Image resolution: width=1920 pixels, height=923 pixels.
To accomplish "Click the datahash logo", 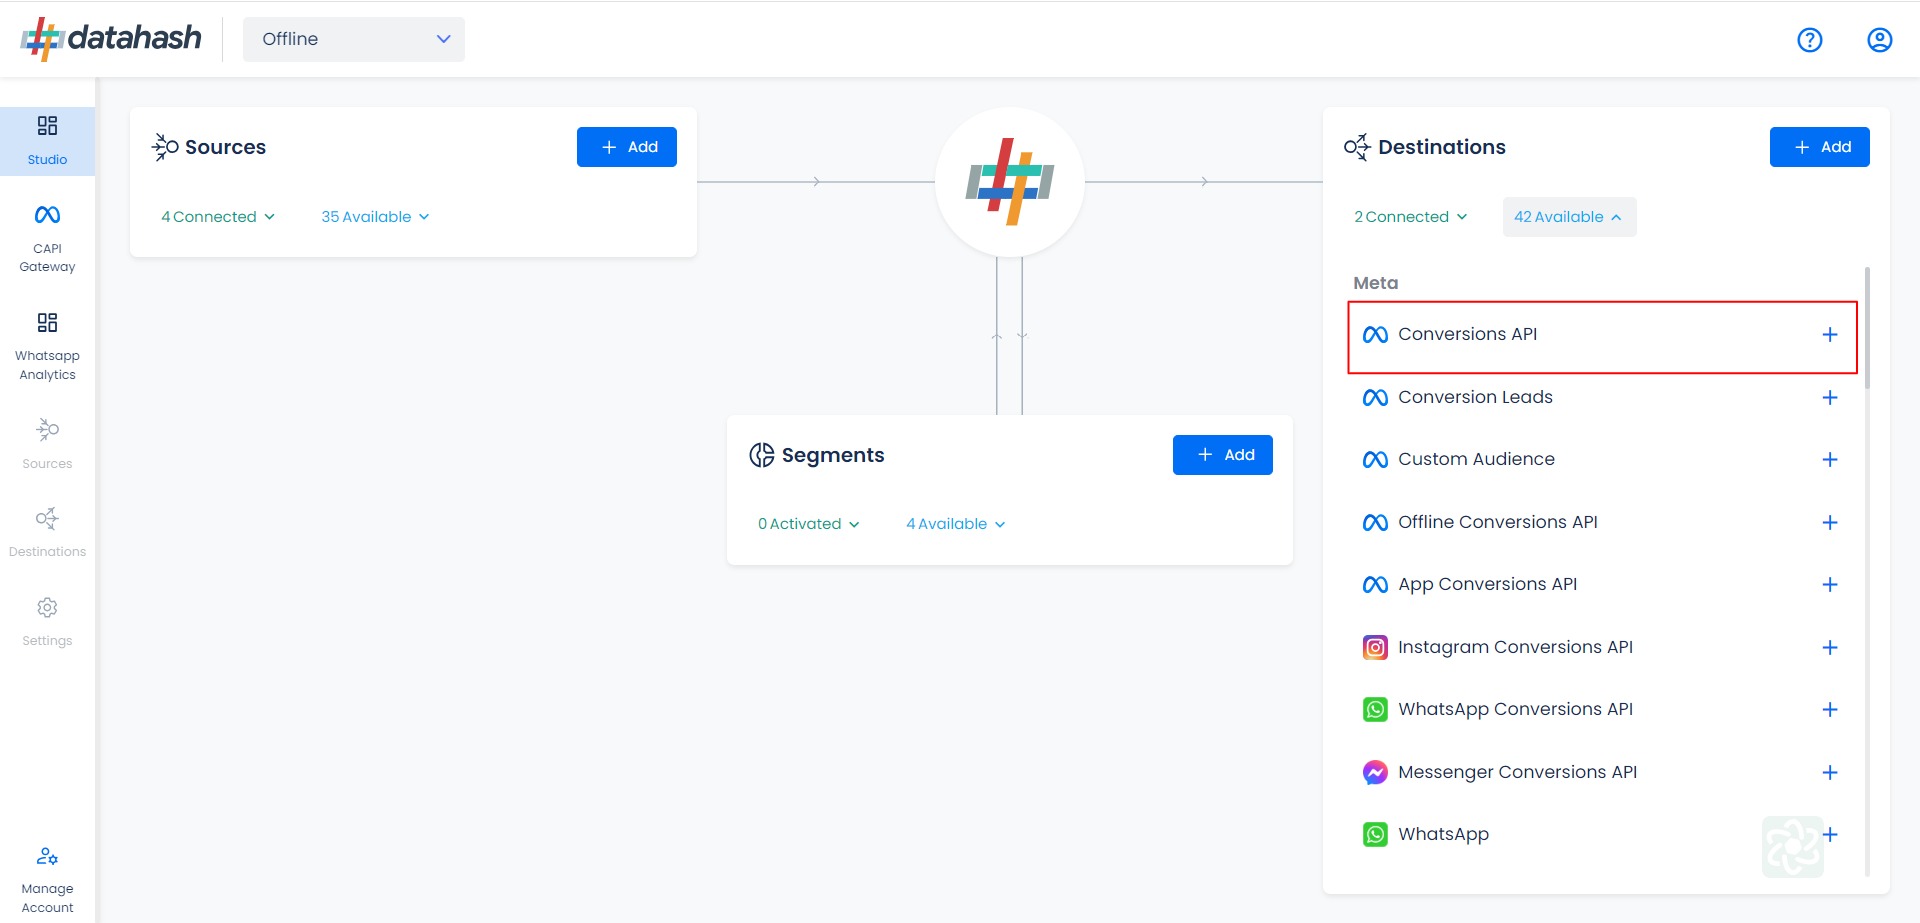I will coord(111,39).
